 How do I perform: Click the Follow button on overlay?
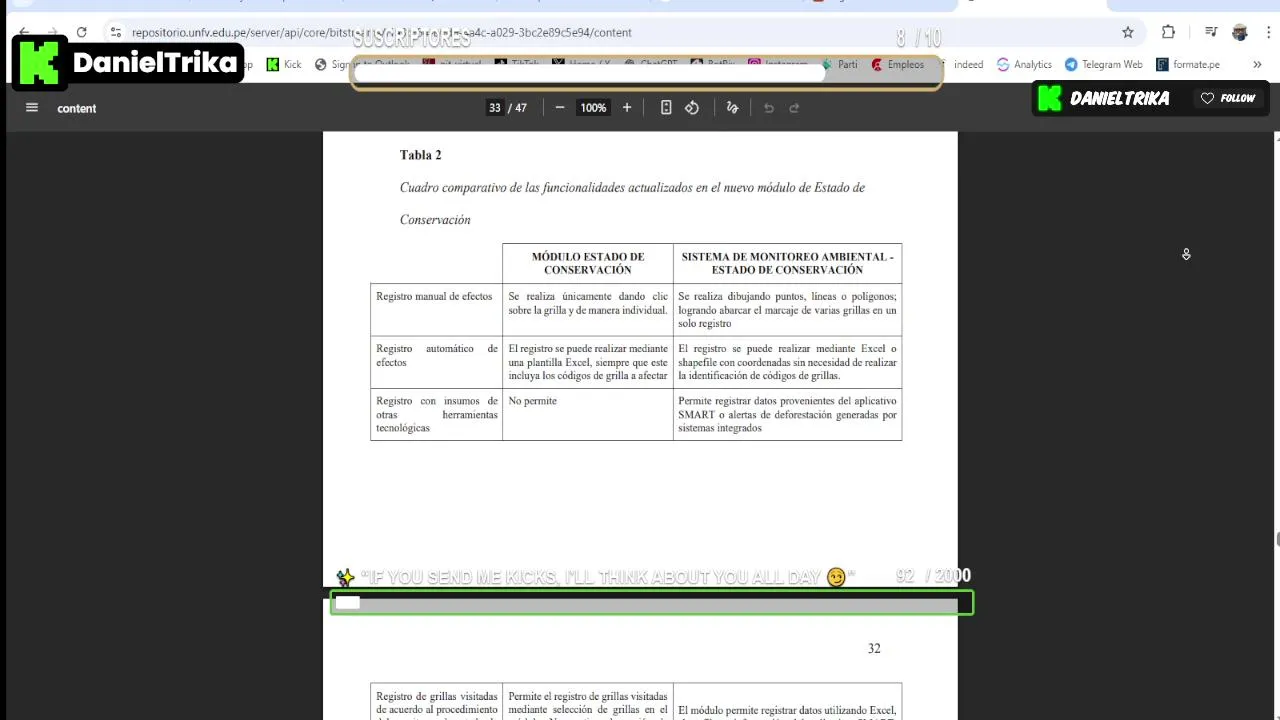click(x=1228, y=98)
